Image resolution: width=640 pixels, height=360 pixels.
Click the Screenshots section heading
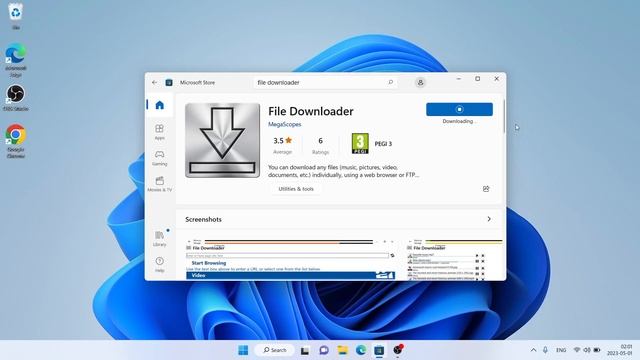point(203,220)
